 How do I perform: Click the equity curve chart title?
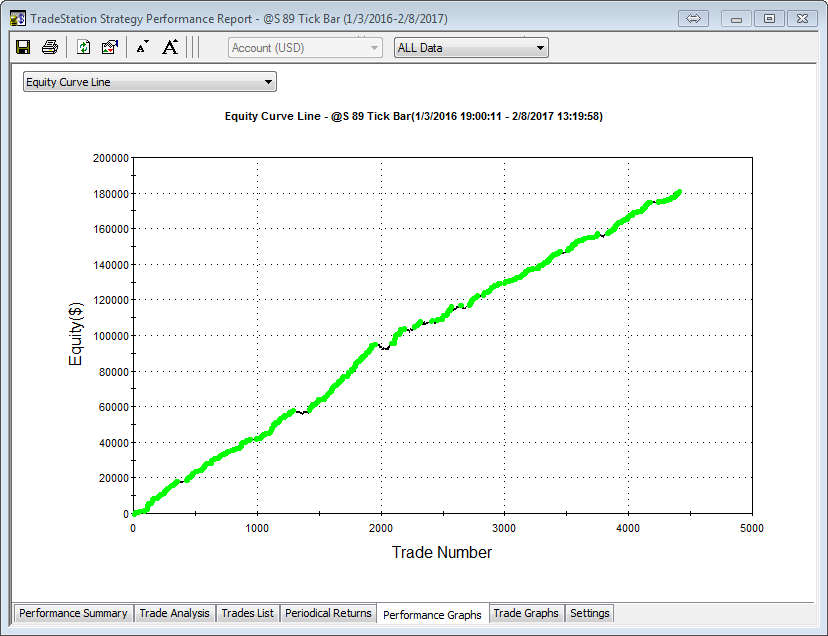pyautogui.click(x=413, y=116)
